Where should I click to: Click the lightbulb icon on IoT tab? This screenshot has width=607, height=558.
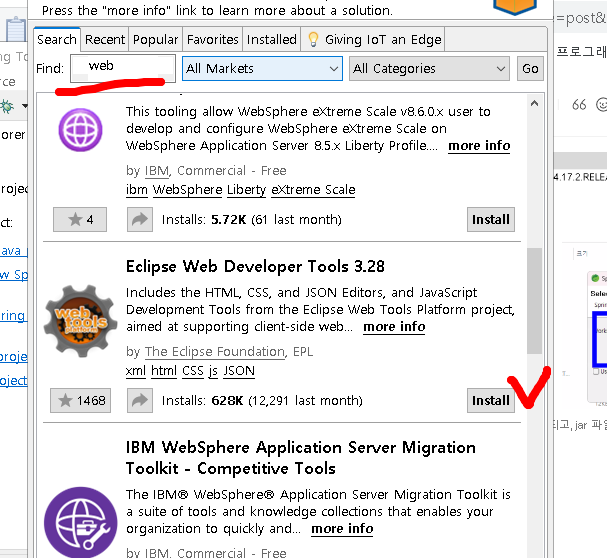(x=313, y=39)
